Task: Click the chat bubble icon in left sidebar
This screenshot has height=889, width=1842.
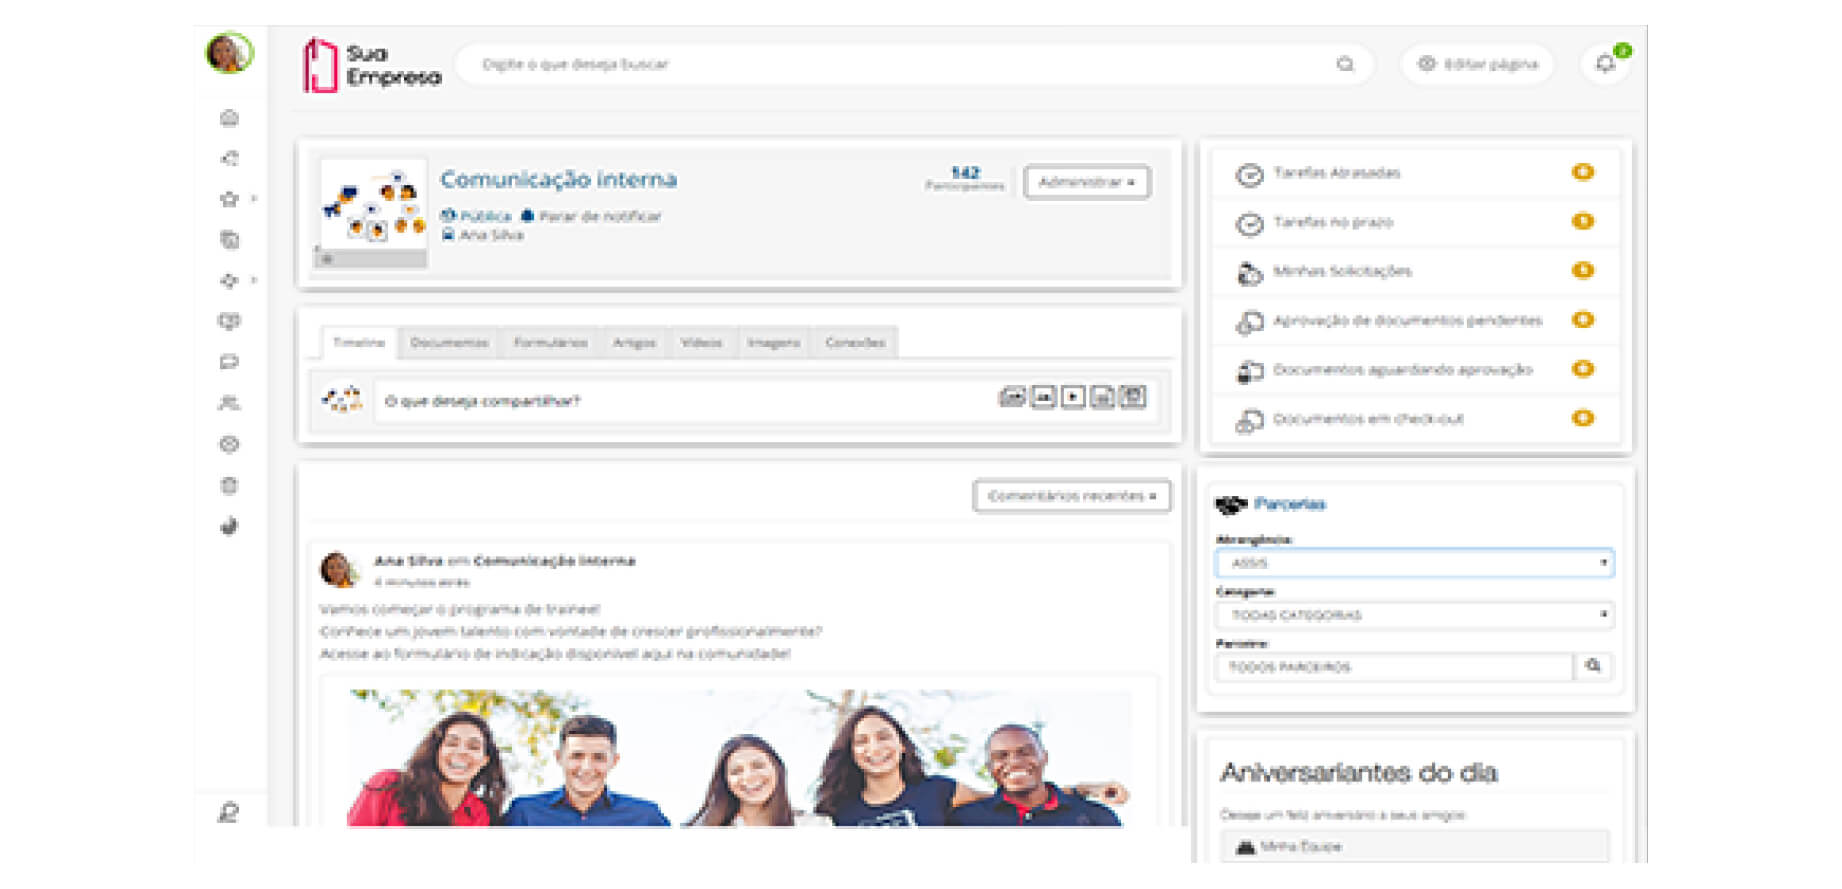Action: 229,362
